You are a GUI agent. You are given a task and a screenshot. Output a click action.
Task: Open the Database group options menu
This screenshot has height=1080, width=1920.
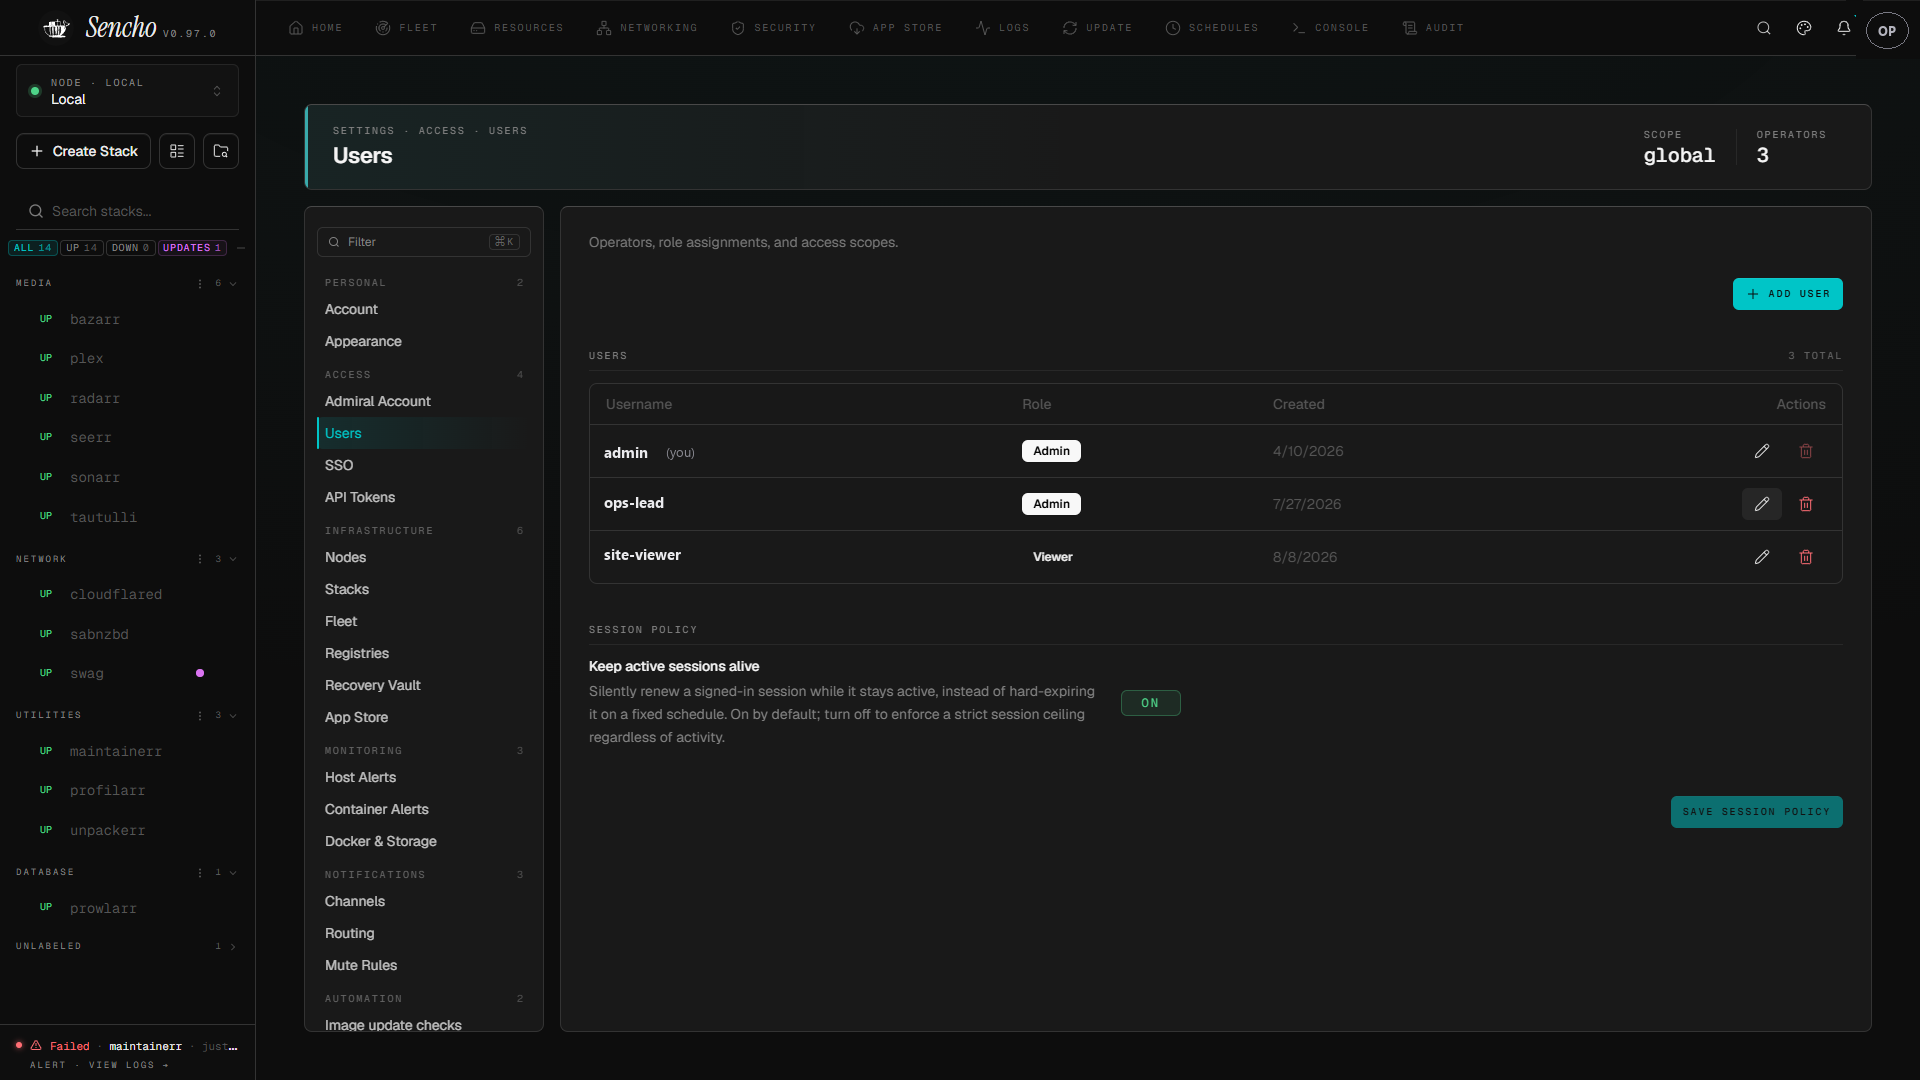coord(200,872)
